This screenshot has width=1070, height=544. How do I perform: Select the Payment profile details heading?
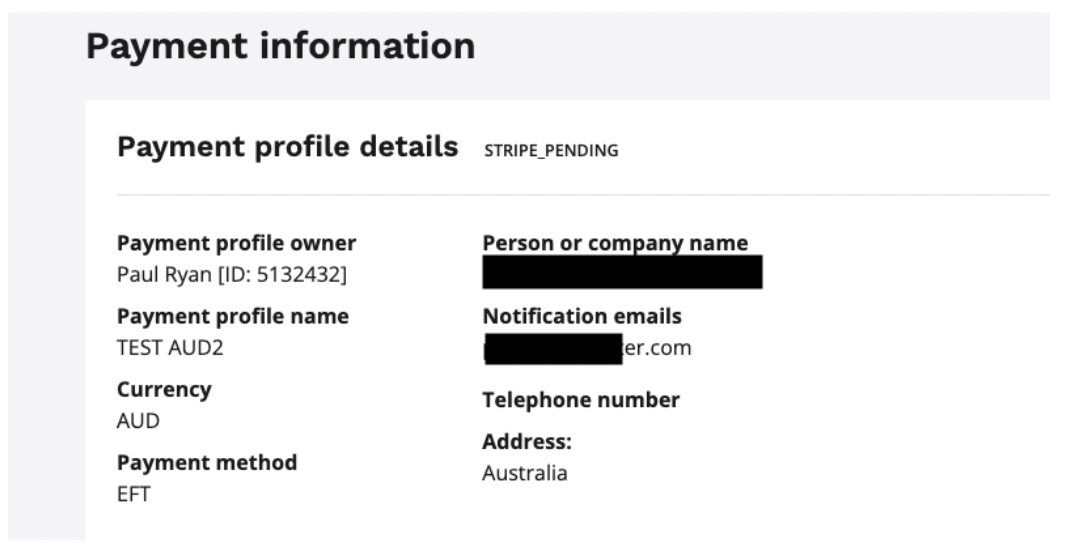[287, 148]
